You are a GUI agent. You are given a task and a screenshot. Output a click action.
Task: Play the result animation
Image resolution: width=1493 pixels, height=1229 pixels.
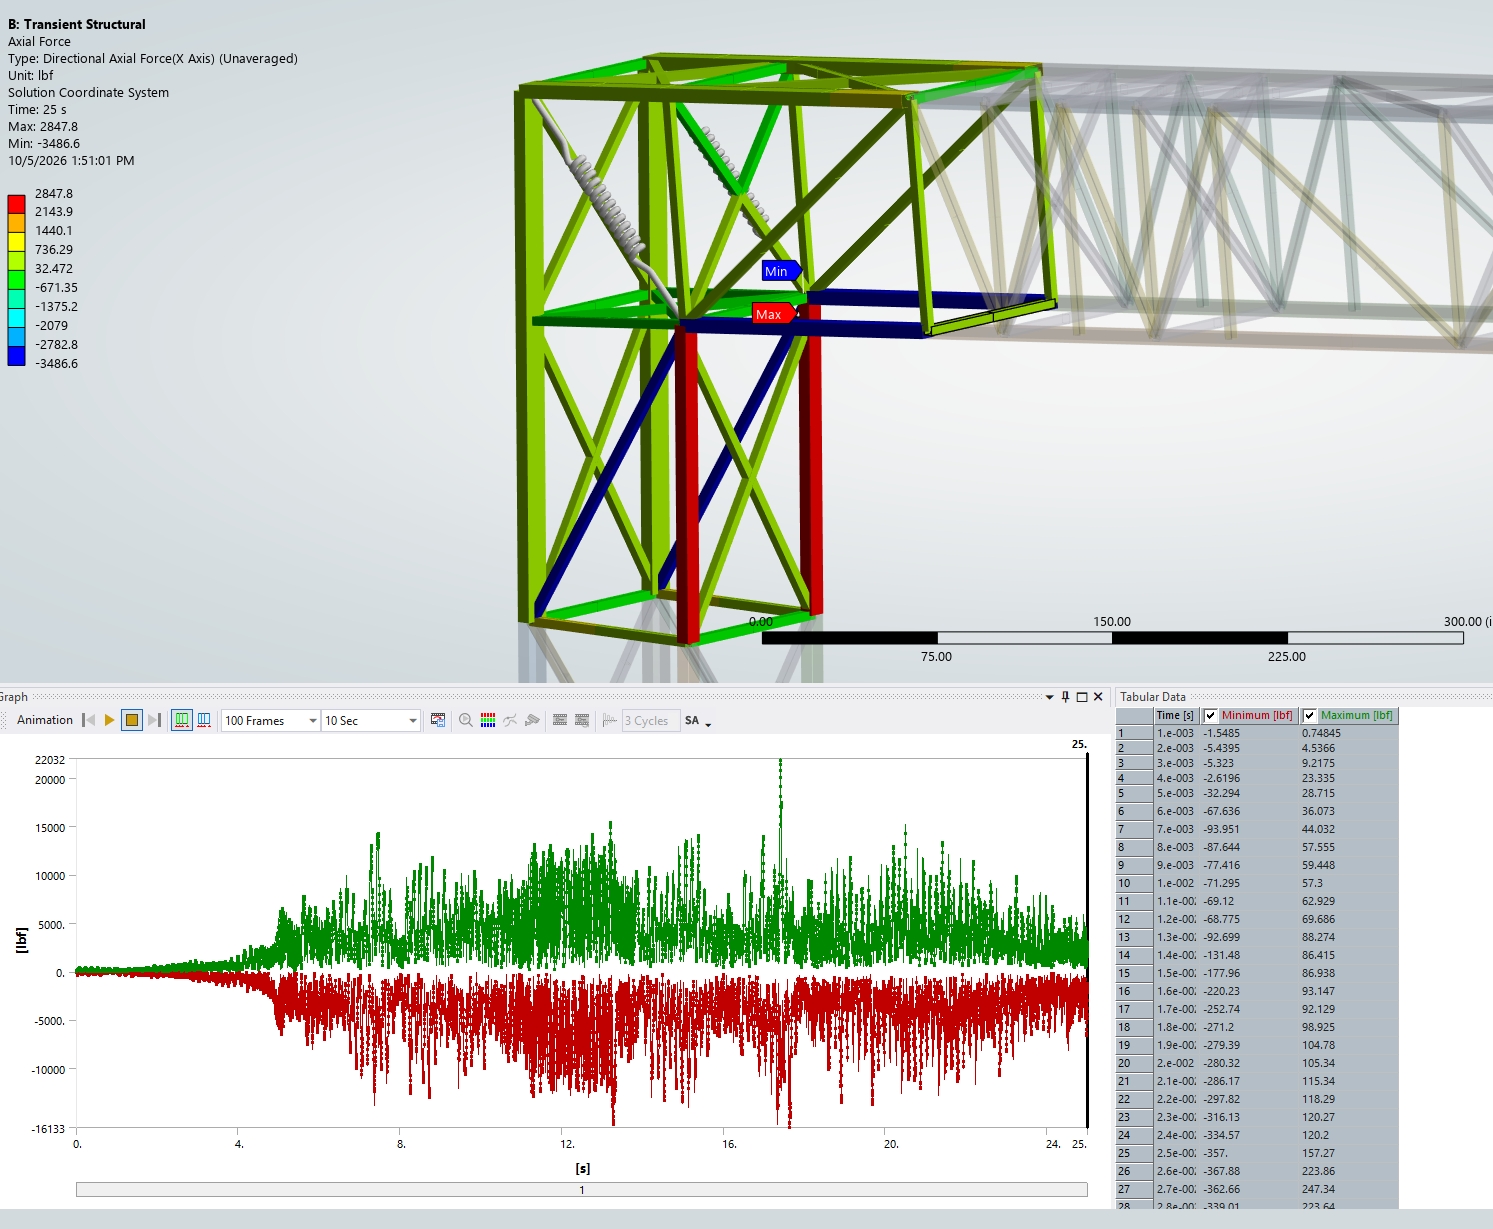coord(110,720)
